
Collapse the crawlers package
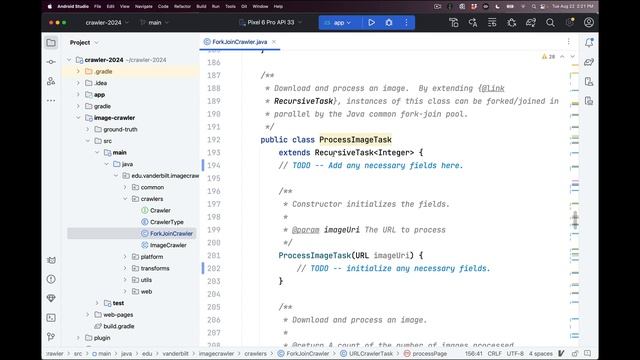[x=125, y=199]
